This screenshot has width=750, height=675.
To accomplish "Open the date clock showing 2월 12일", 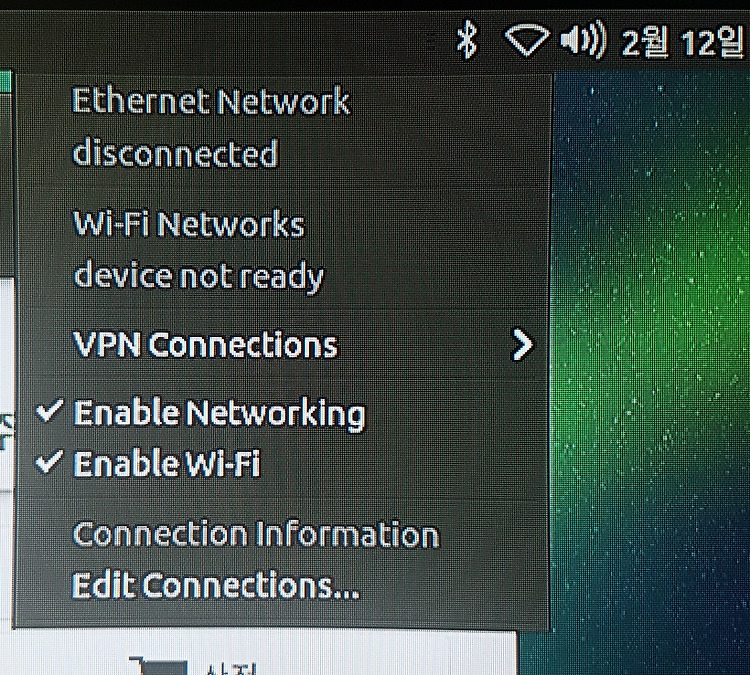I will point(684,42).
